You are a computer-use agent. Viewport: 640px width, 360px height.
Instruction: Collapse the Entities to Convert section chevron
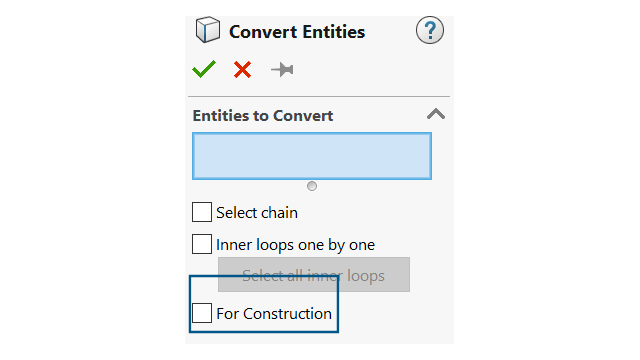[x=436, y=114]
